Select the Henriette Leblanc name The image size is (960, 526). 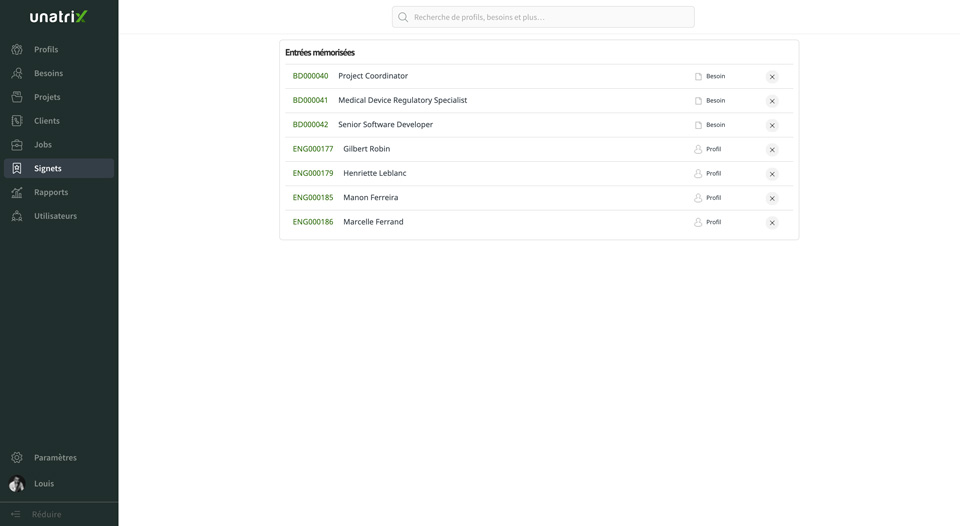[x=375, y=173]
